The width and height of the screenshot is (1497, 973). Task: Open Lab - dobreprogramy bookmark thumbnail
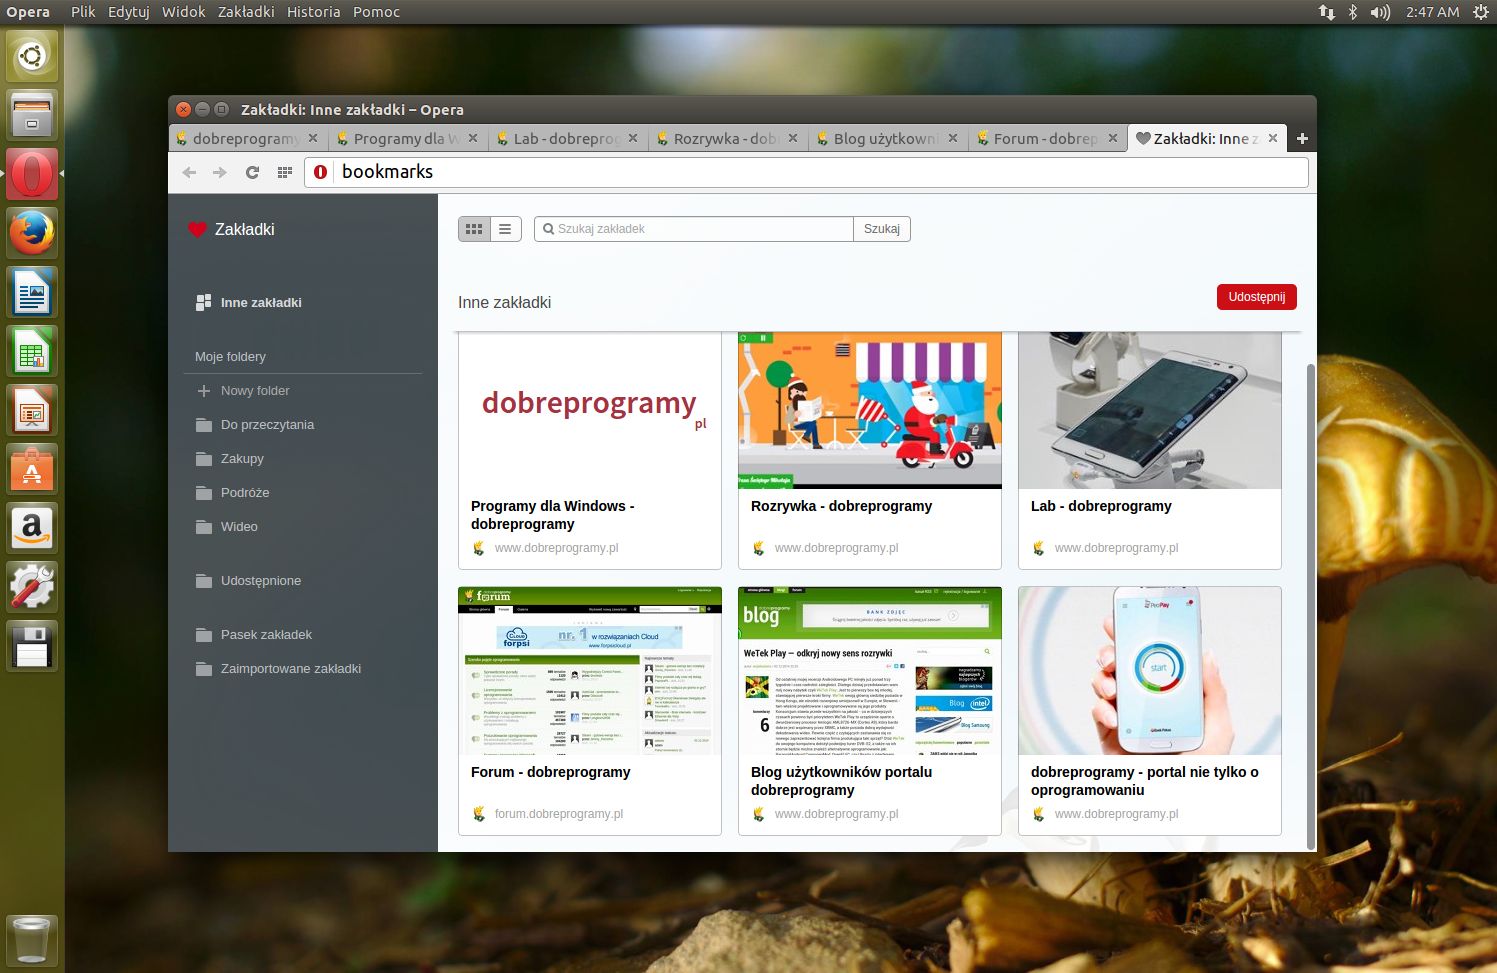[x=1150, y=410]
